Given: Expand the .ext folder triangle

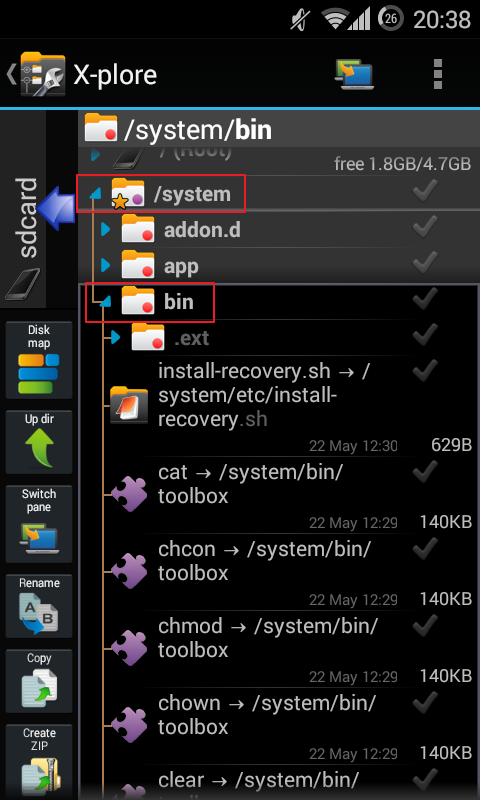Looking at the screenshot, I should click(115, 337).
